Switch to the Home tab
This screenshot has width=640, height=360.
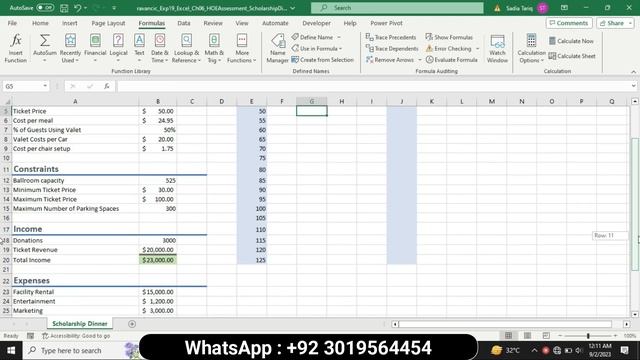[40, 23]
